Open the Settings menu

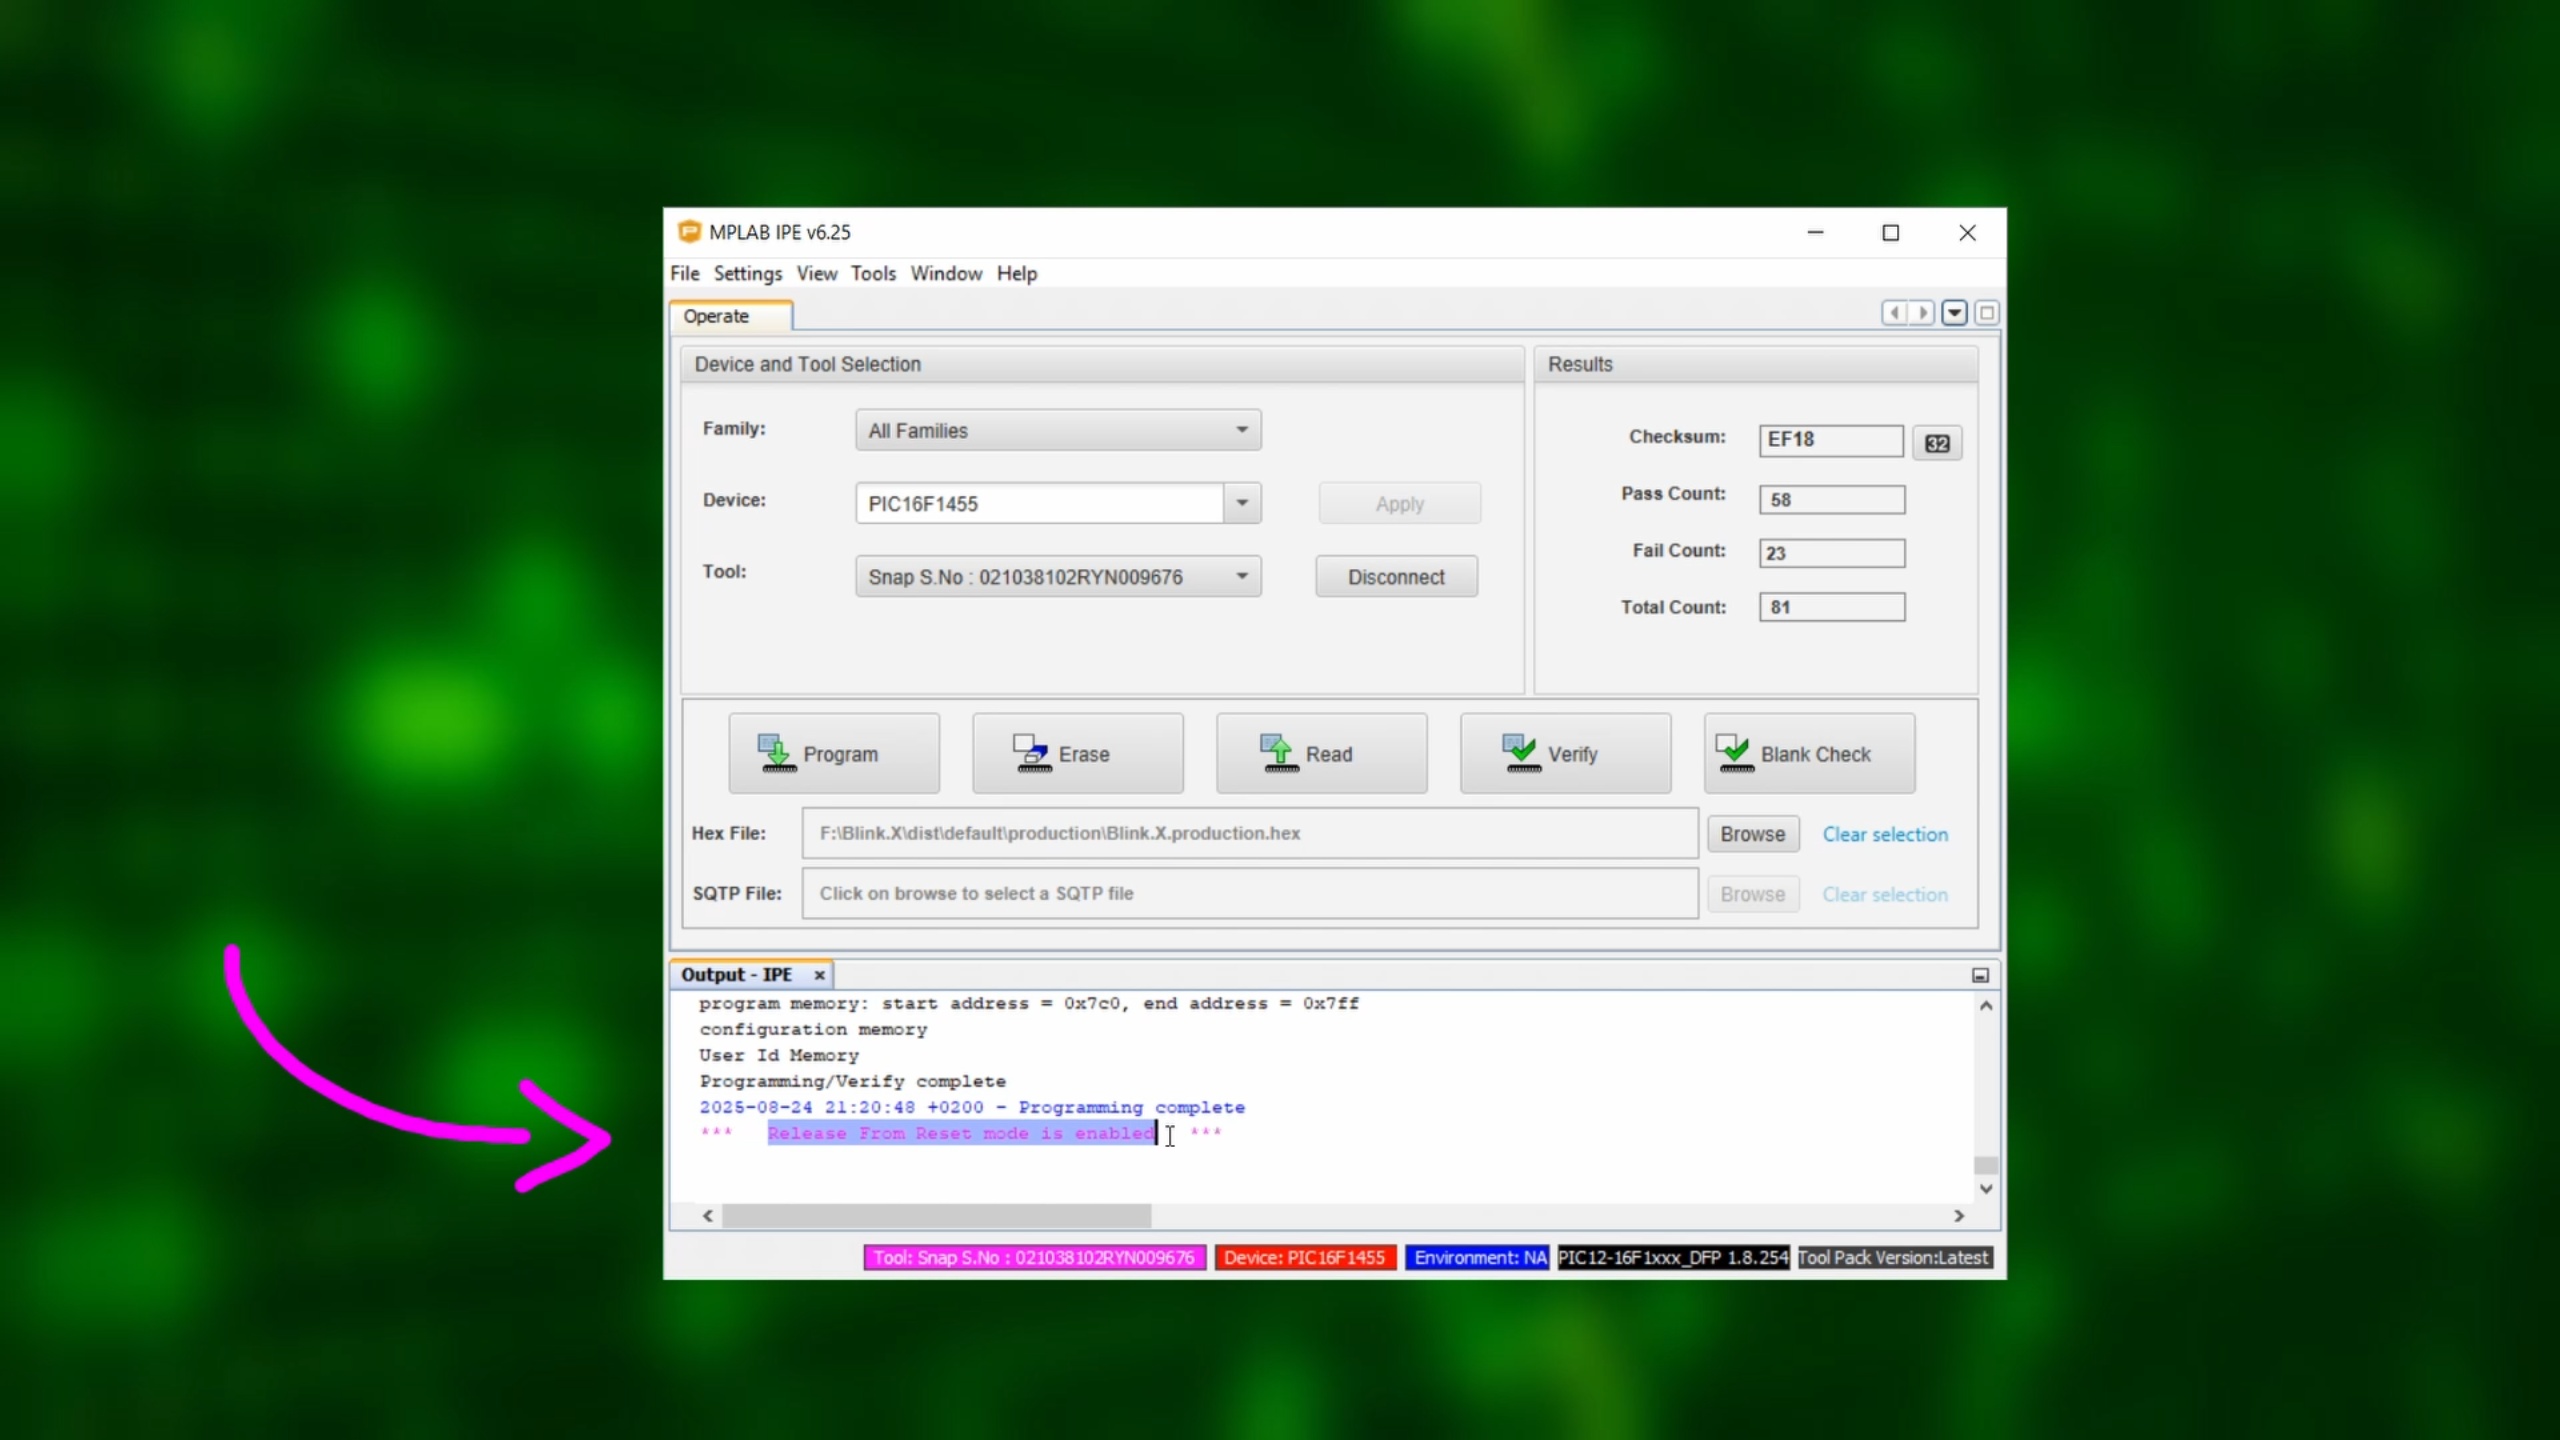point(747,273)
